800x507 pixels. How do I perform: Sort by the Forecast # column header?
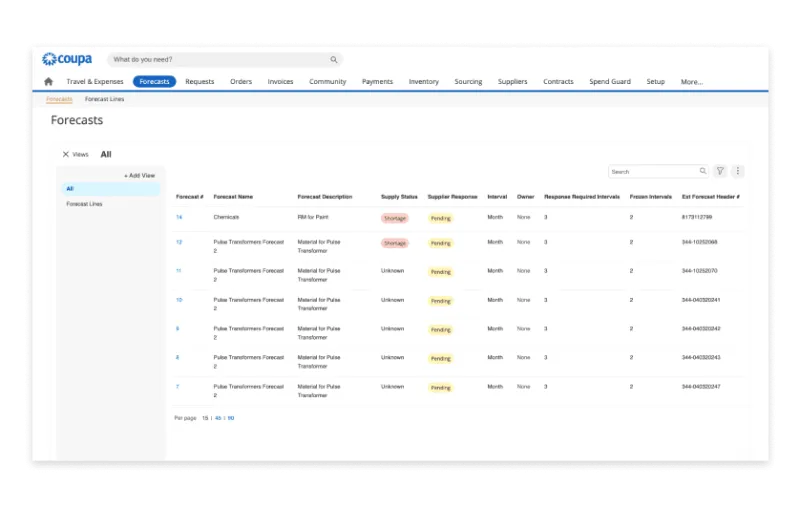click(x=190, y=197)
